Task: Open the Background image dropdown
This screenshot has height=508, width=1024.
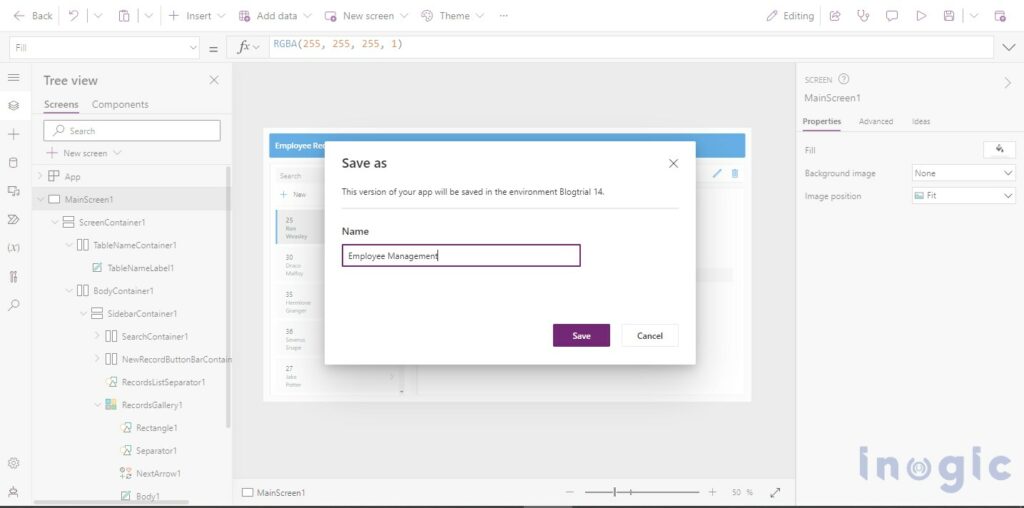Action: pos(963,173)
